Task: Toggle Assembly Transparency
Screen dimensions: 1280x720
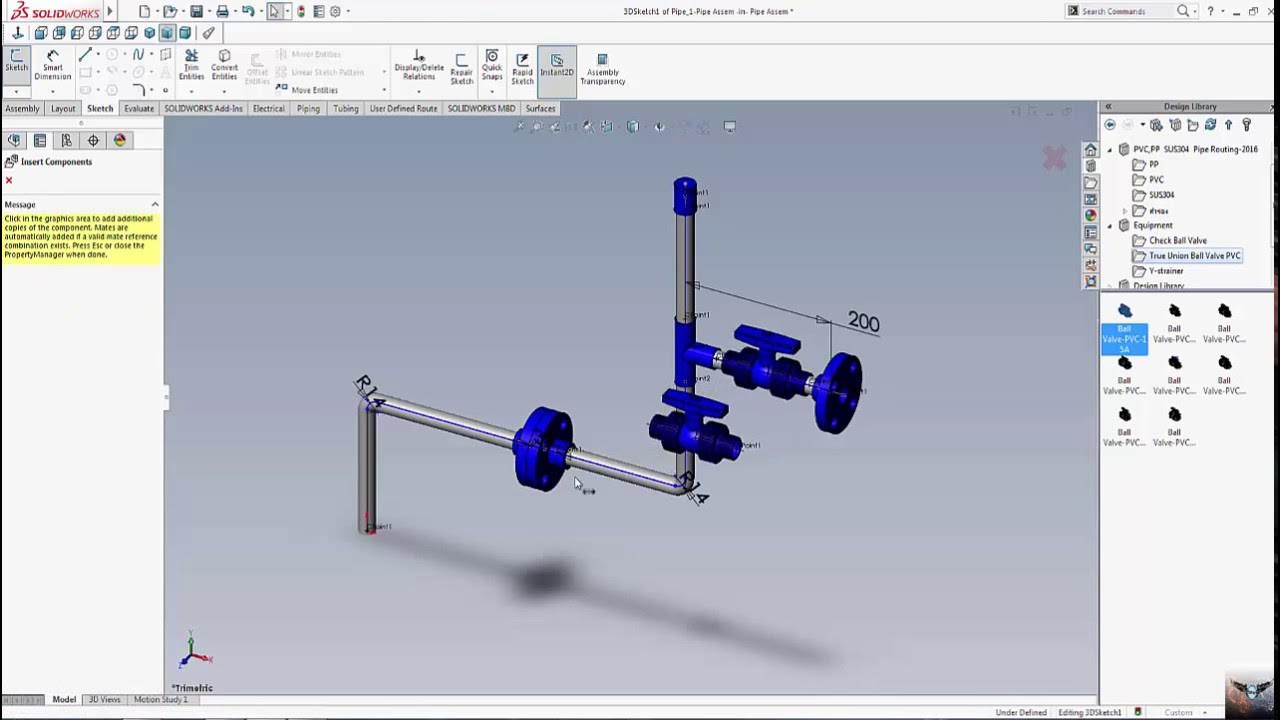Action: tap(602, 68)
